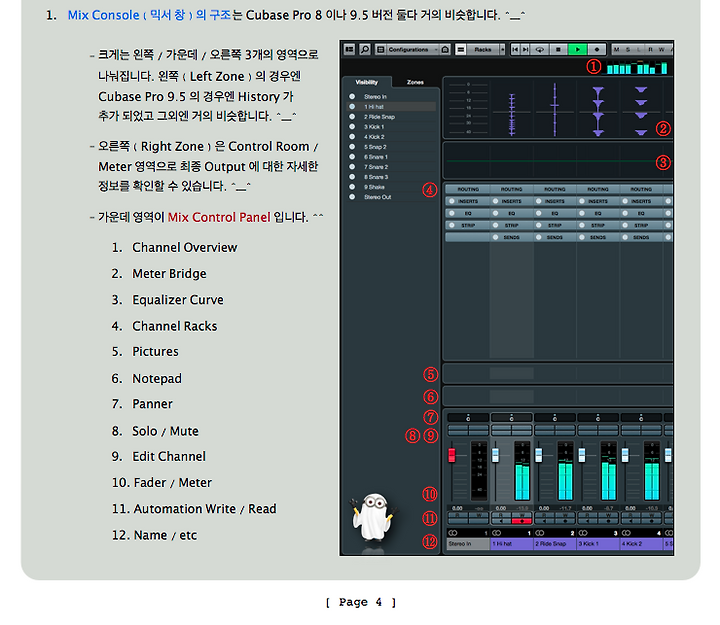Toggle the cycle loop button

(540, 50)
